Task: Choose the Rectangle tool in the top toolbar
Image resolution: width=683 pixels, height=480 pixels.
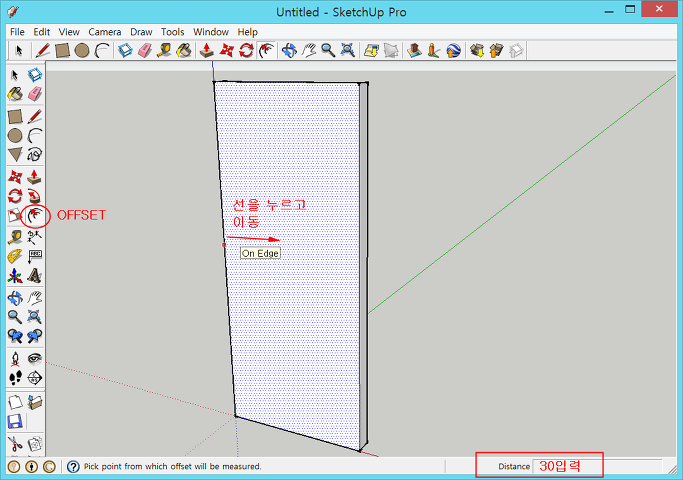Action: [62, 51]
